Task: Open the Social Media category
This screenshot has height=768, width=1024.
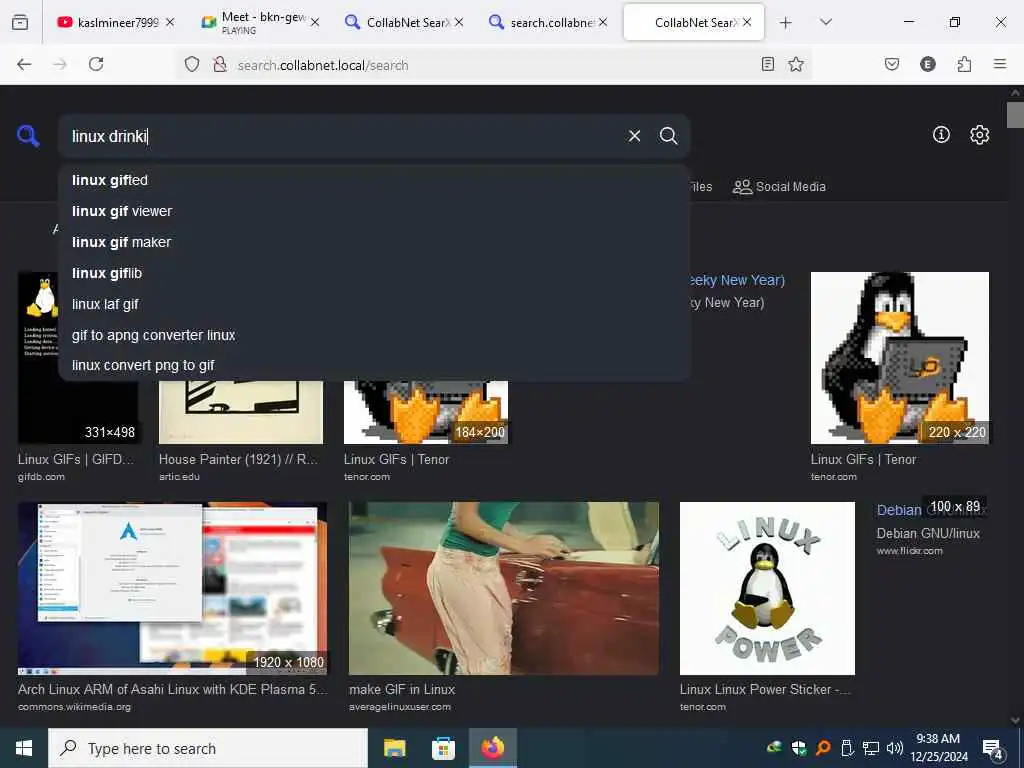Action: click(x=779, y=187)
